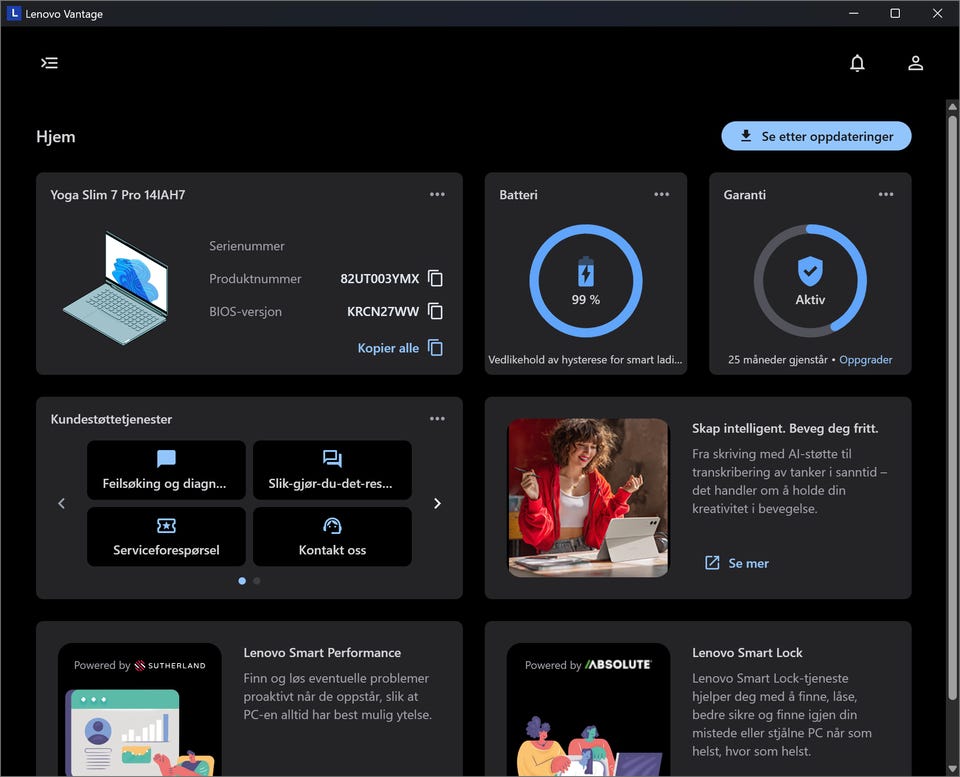Select the second carousel page dot
This screenshot has width=960, height=777.
pos(257,580)
